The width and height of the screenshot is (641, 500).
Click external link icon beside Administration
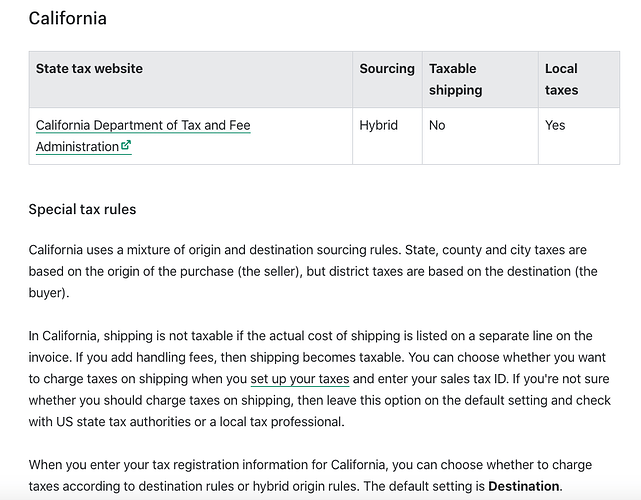pos(126,146)
